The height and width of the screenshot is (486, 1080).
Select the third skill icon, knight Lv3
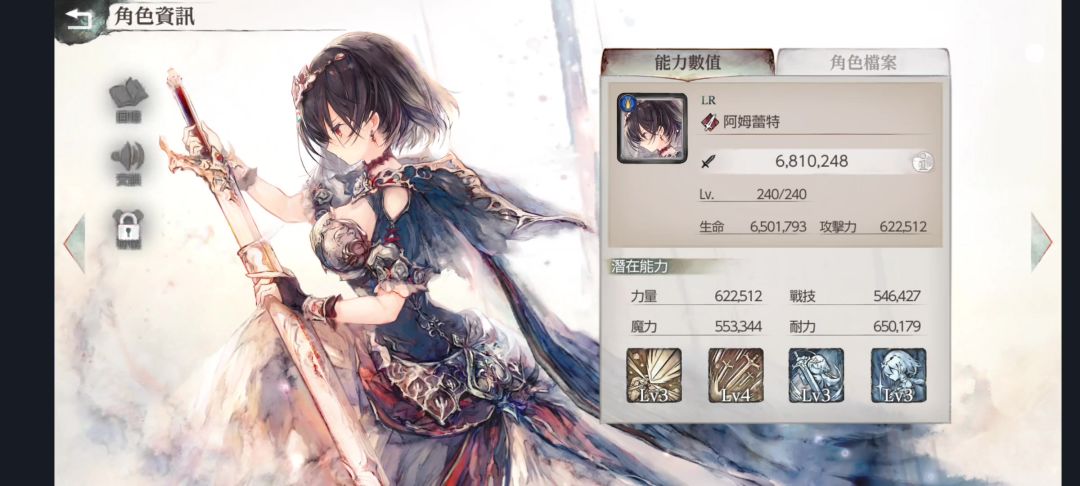816,375
